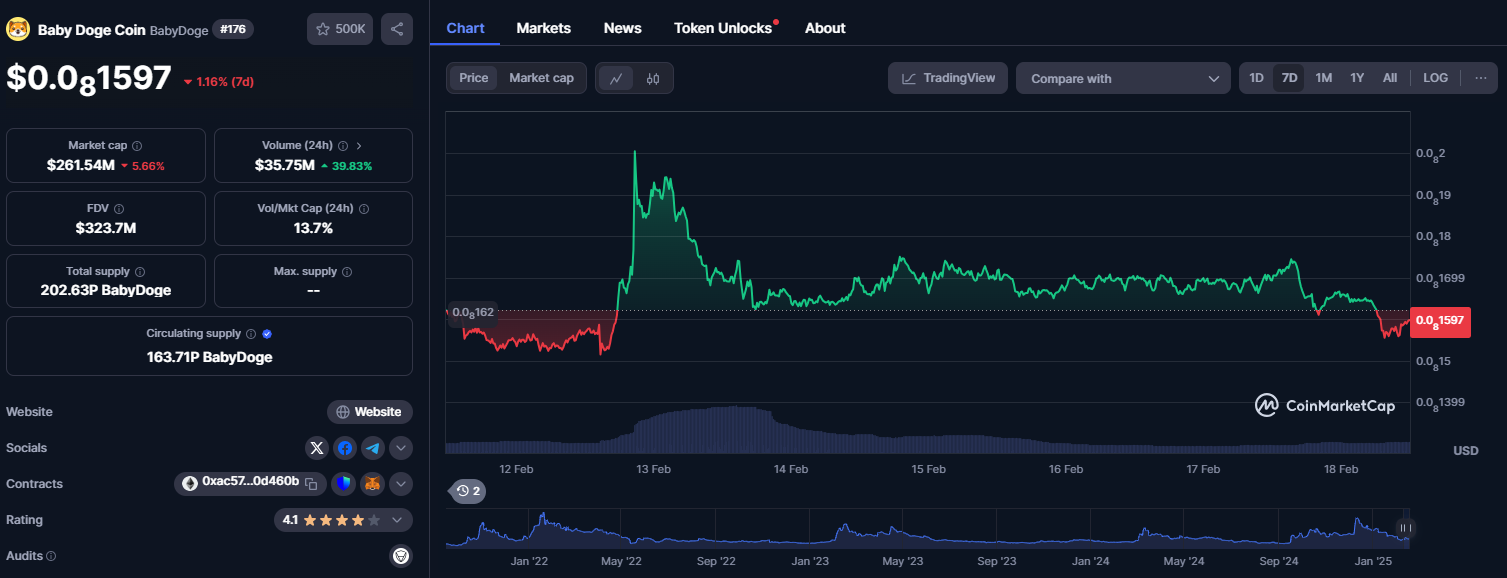Select the Price chart toggle
1507x578 pixels.
tap(474, 78)
